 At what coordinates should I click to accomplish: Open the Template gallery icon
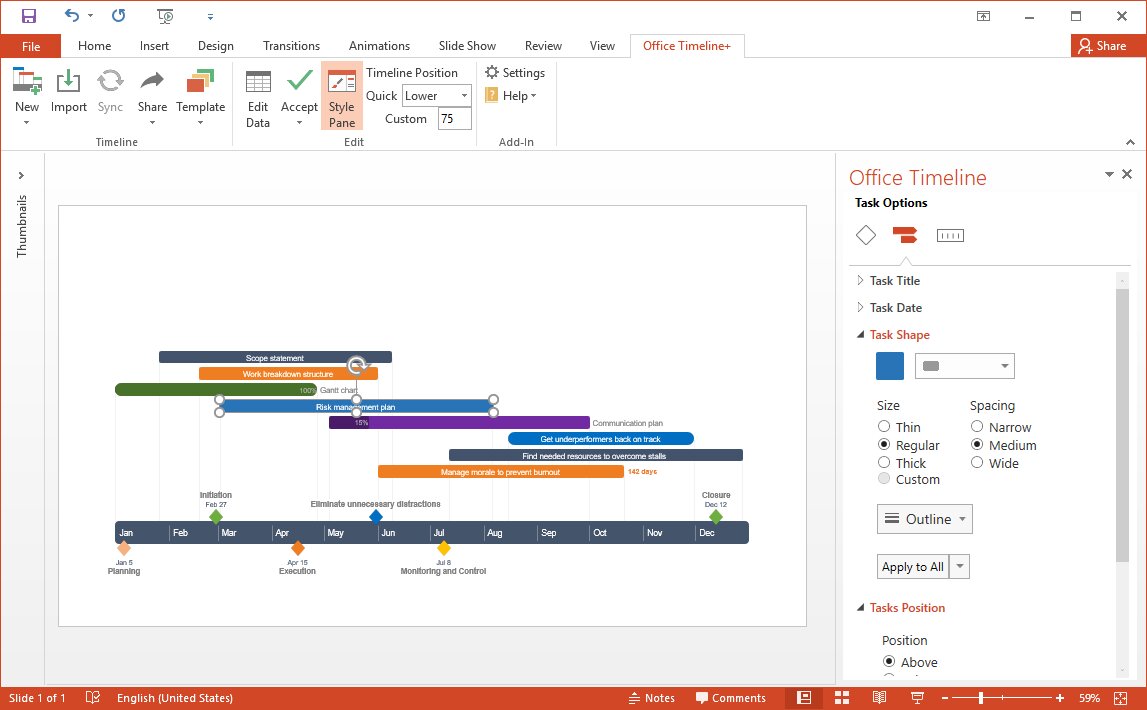[x=200, y=83]
